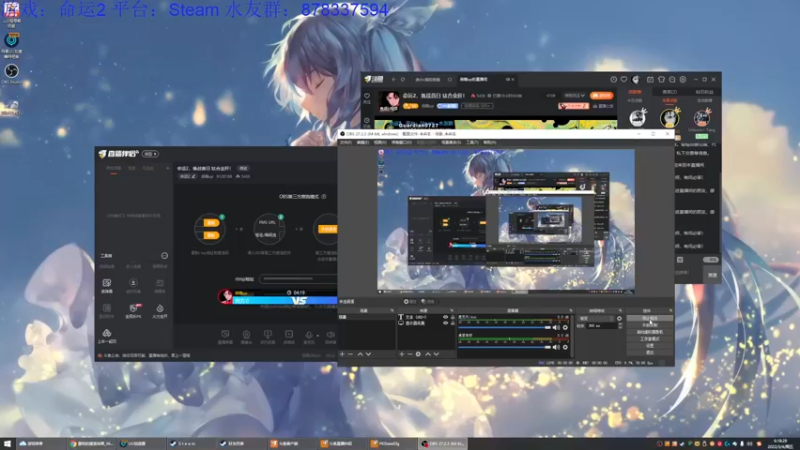Open the Tools menu in OBS
This screenshot has width=800, height=450.
[472, 142]
